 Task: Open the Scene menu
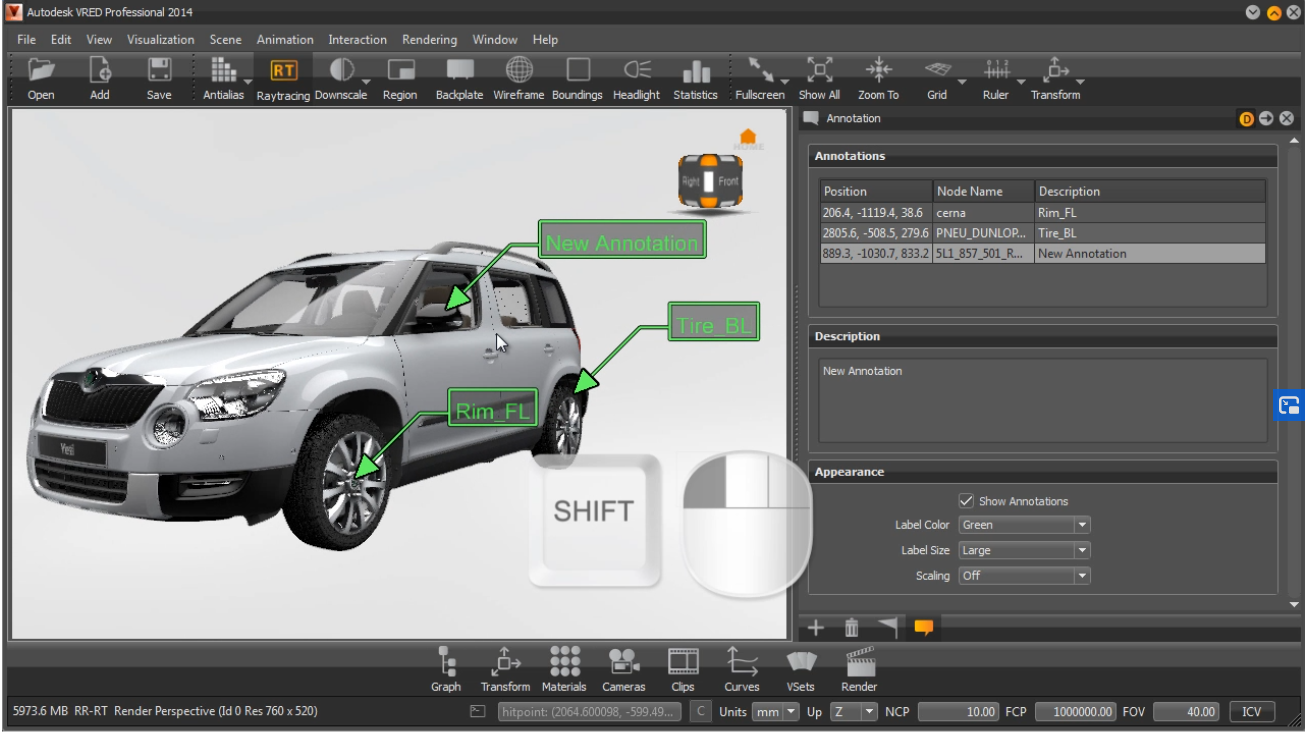225,40
